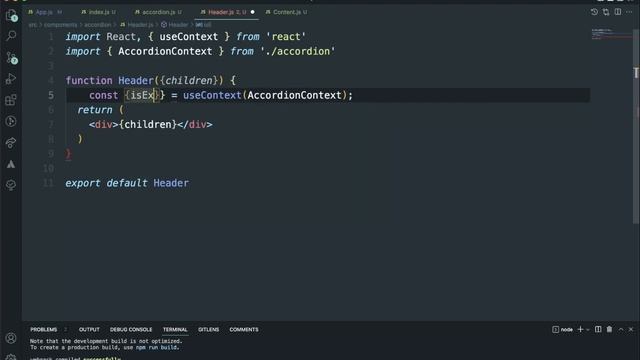Switch to the accordion.js tab
This screenshot has height=360, width=640.
[158, 12]
